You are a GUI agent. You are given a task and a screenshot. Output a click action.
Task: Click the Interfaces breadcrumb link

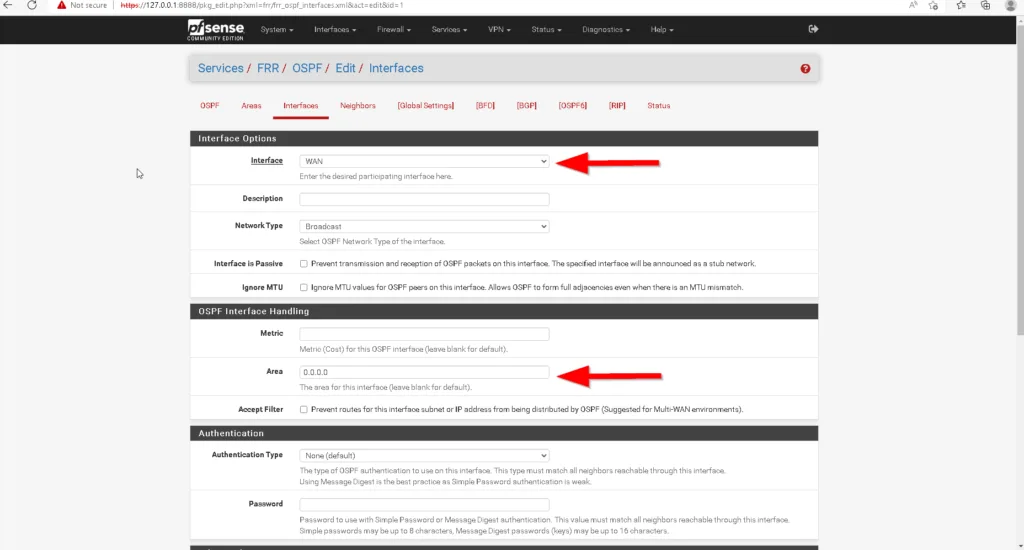(396, 69)
